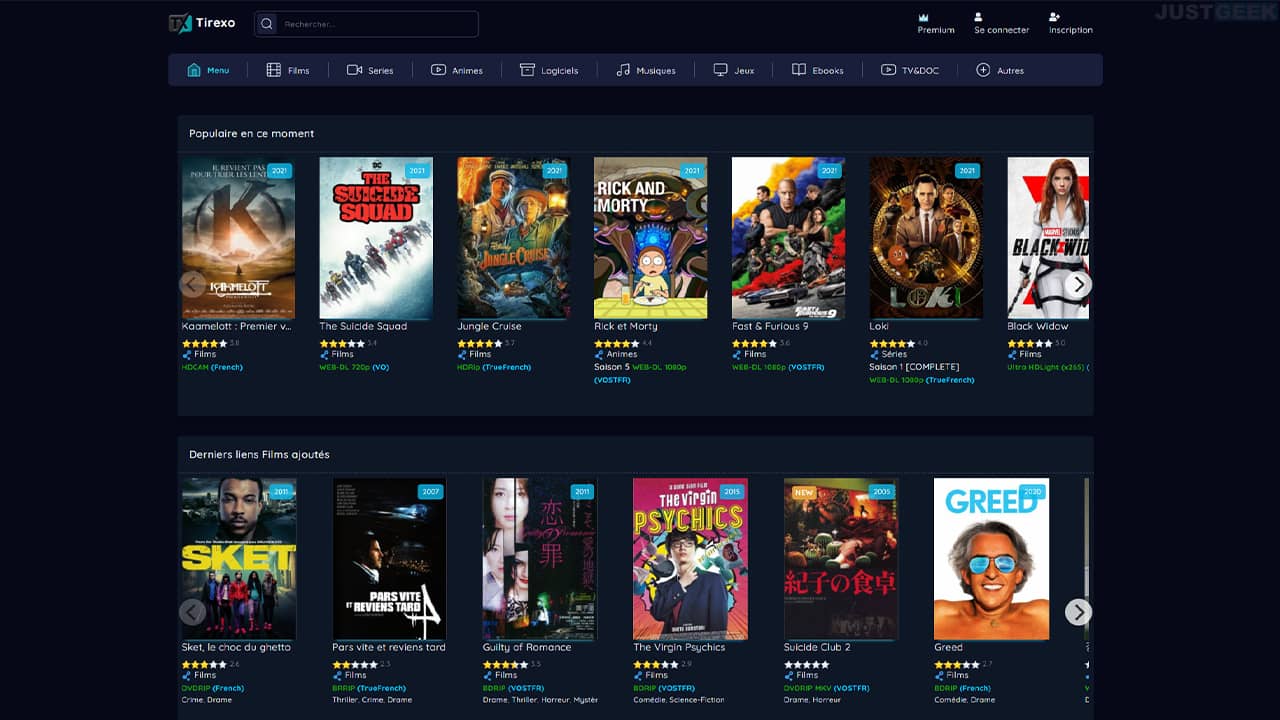
Task: Open the Series menu item
Action: (x=370, y=70)
